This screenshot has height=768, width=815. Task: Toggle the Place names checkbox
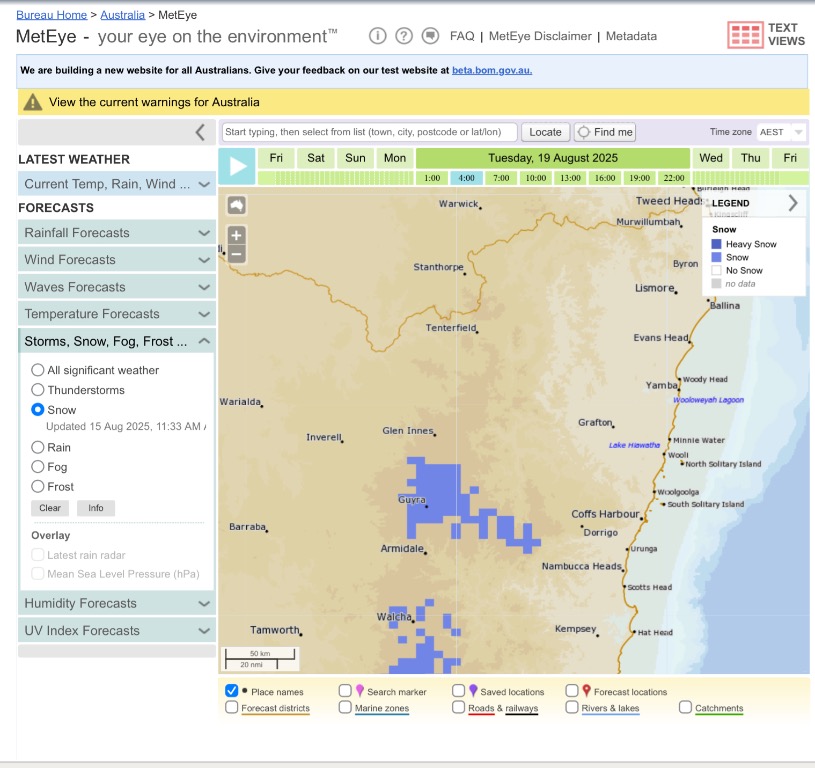[x=232, y=691]
